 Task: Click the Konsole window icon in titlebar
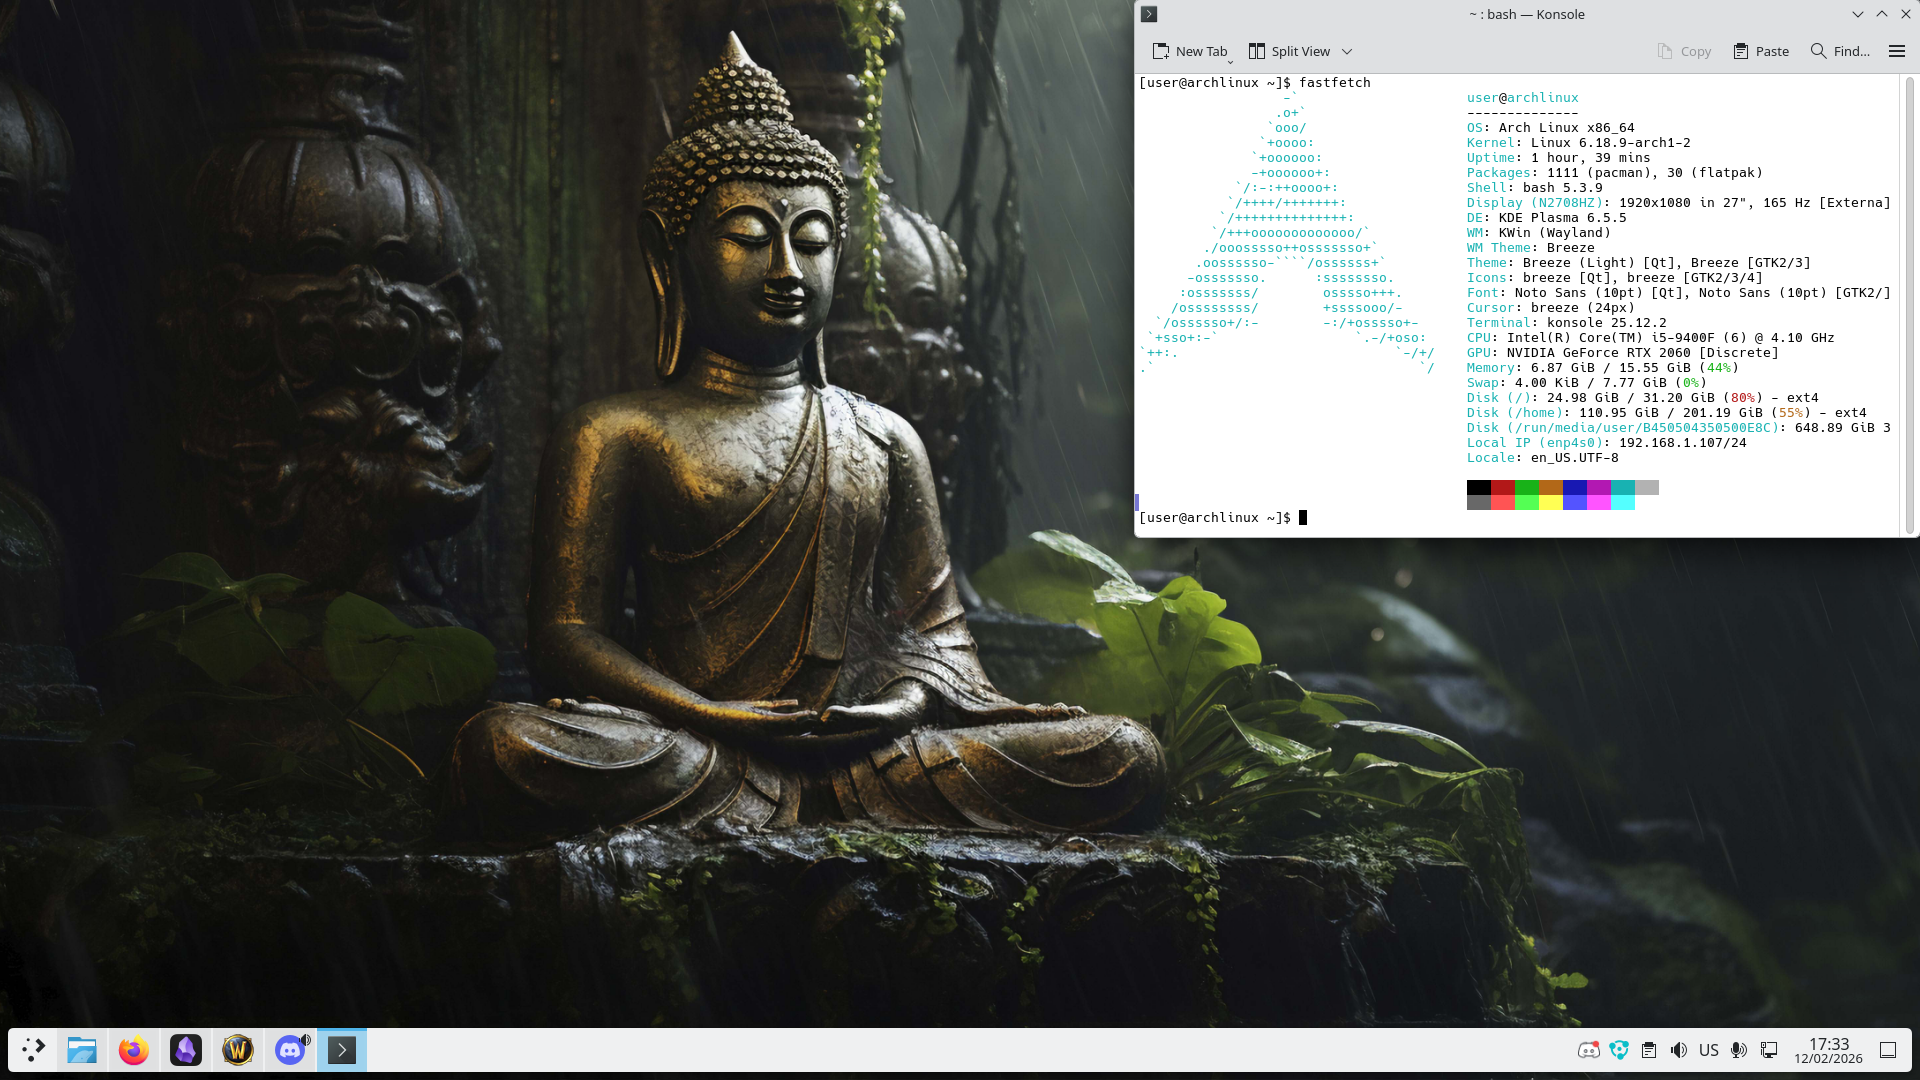tap(1149, 14)
